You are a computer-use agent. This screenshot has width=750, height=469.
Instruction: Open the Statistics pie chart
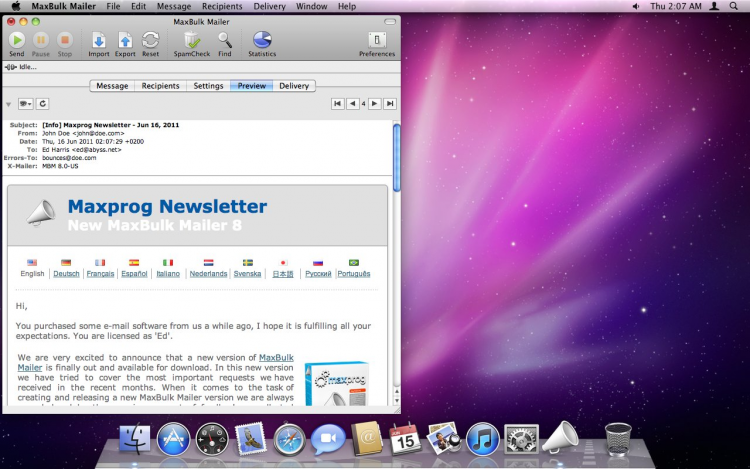click(262, 44)
